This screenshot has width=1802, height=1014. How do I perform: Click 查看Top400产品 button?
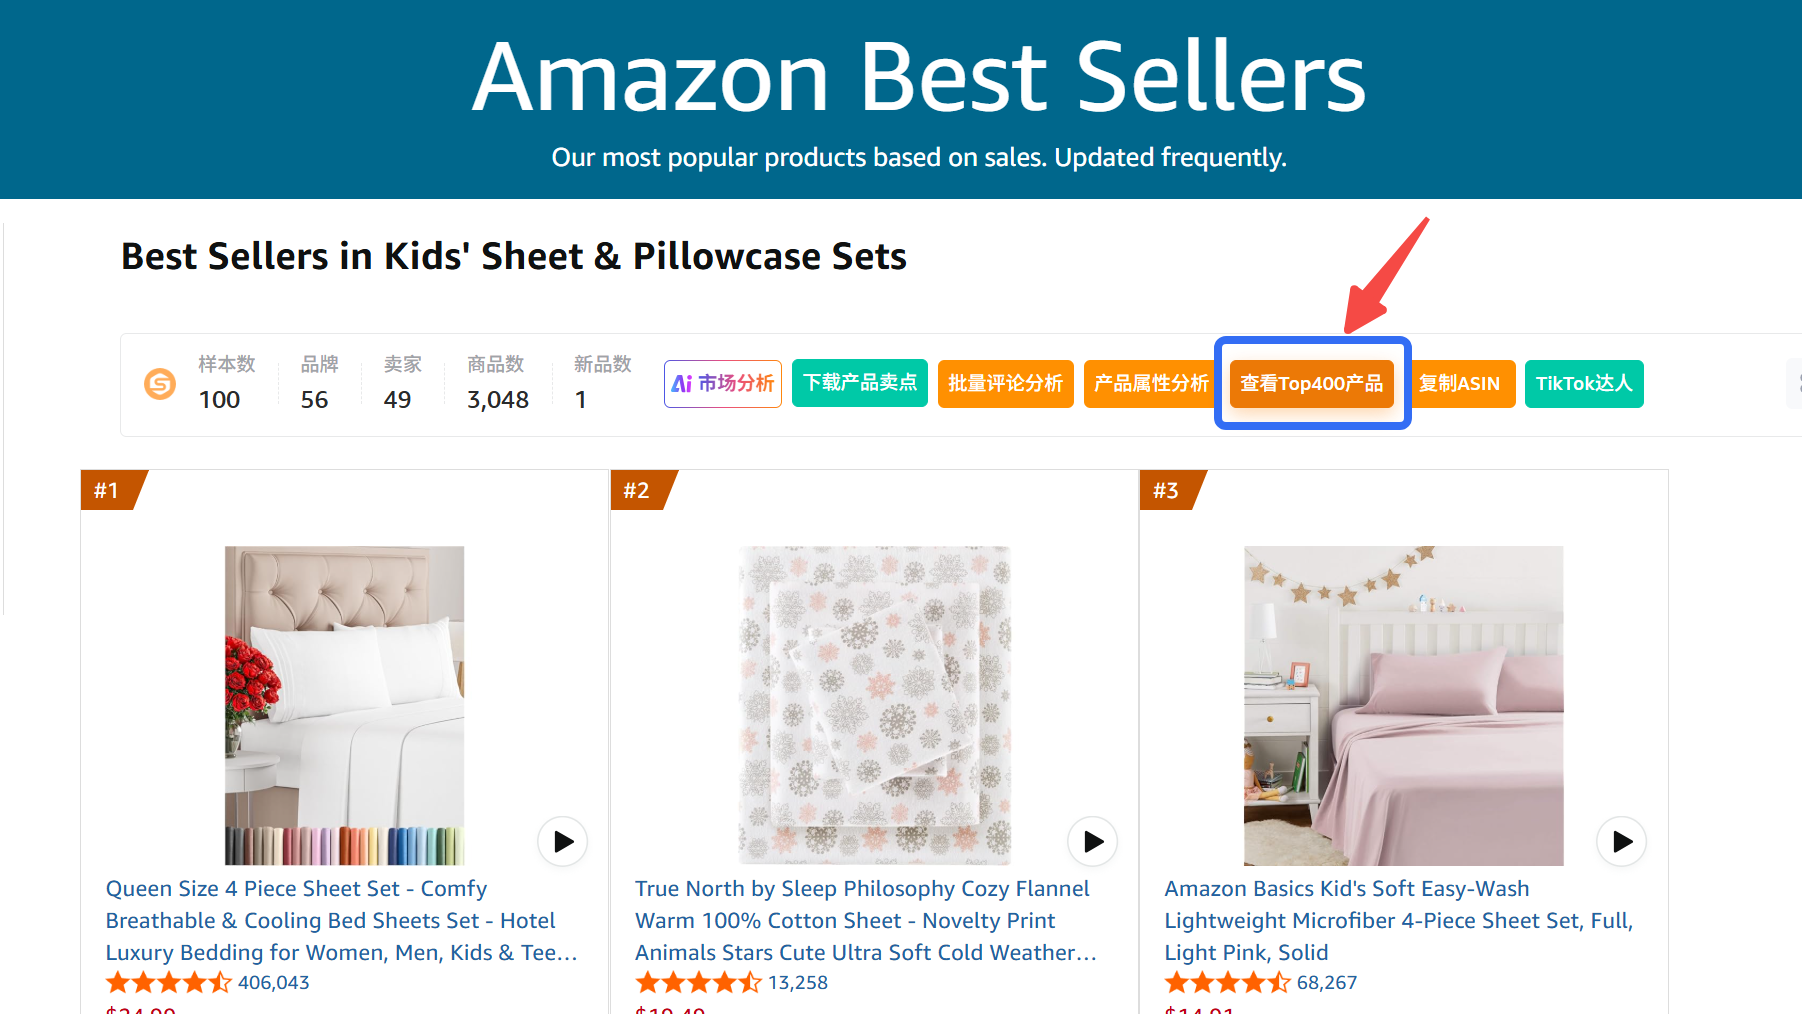tap(1311, 384)
